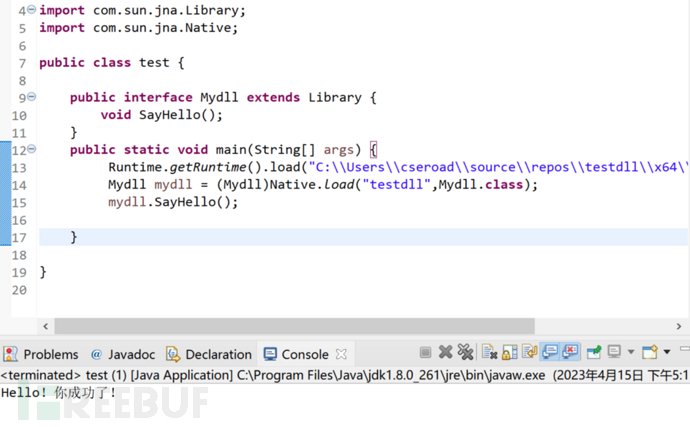Open the Display Selected Console dropdown arrow

pos(629,353)
